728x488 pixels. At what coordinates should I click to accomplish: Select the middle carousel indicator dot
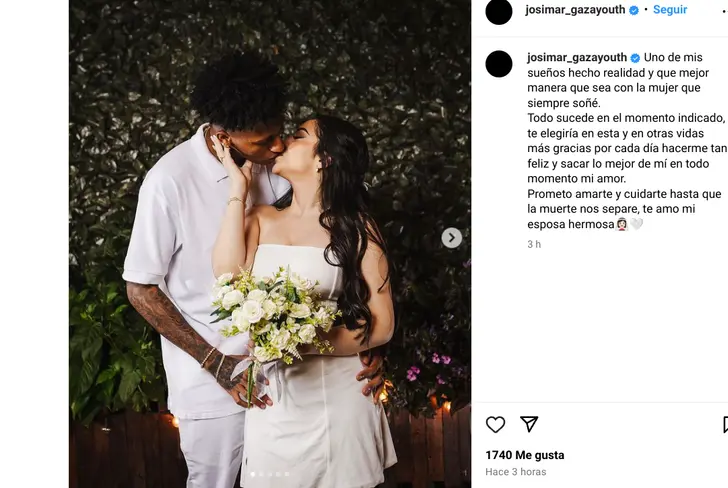pyautogui.click(x=270, y=474)
